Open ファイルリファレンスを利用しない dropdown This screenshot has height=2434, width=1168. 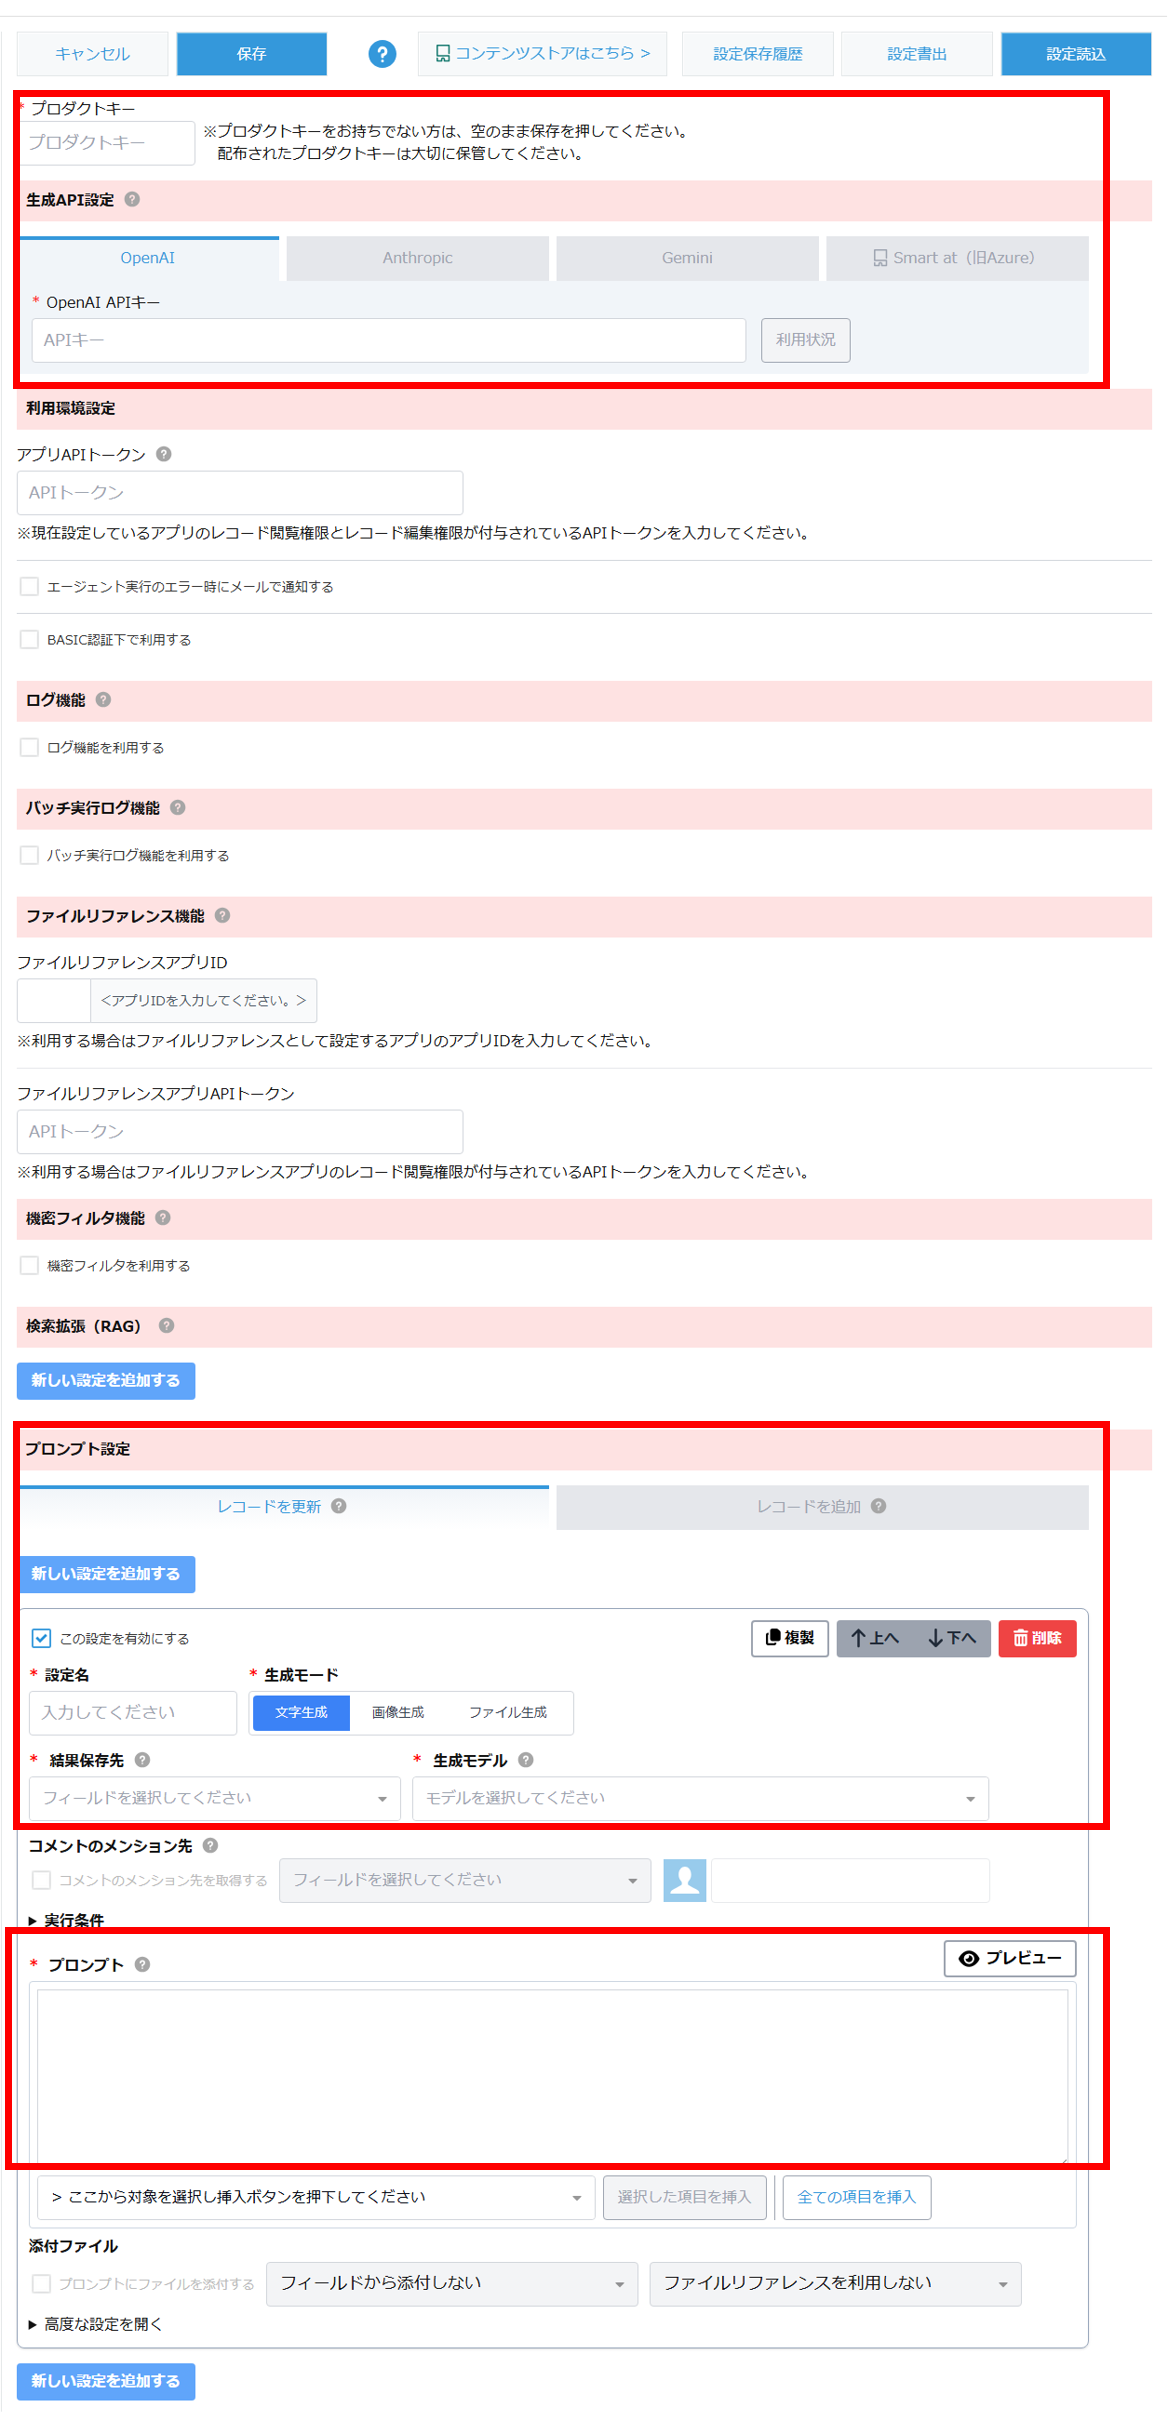pos(835,2284)
